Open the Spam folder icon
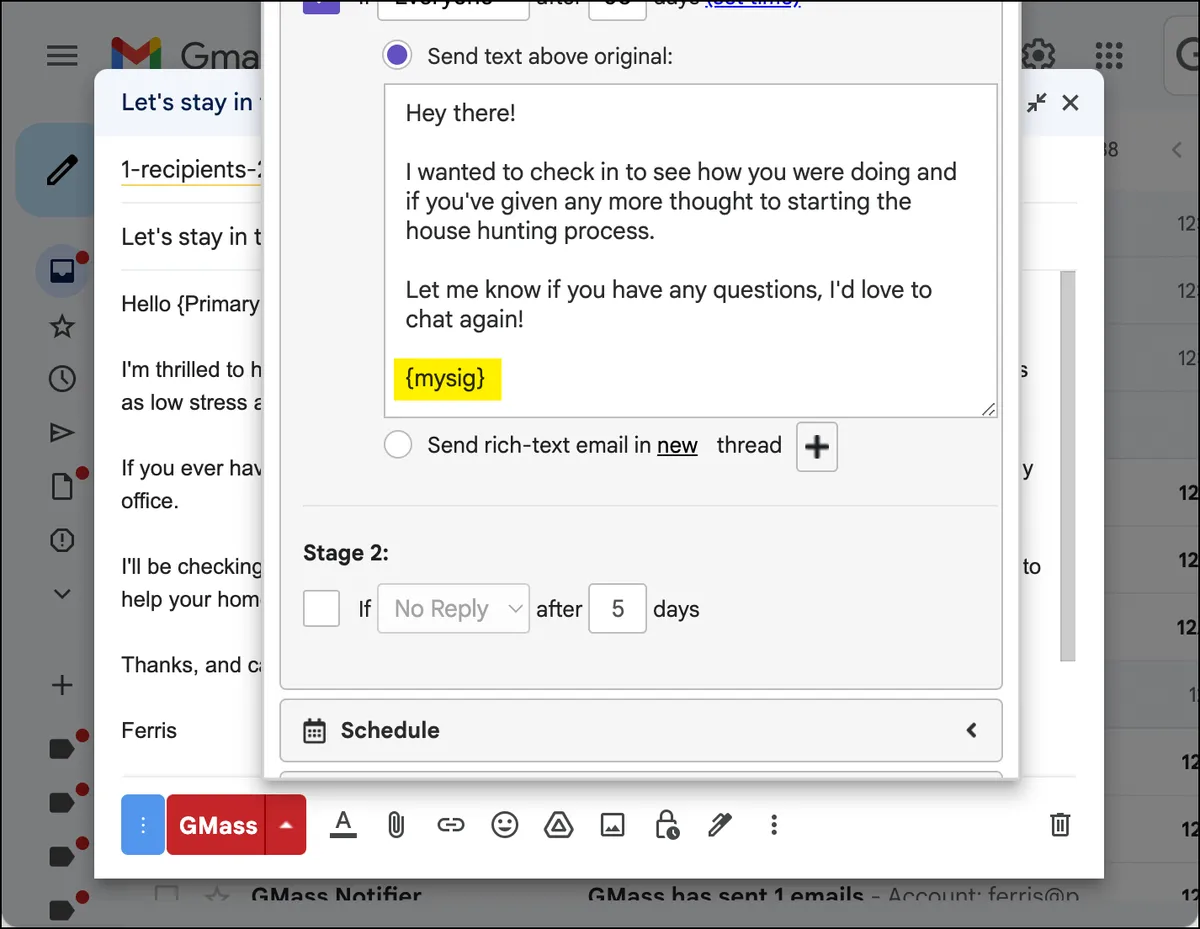 (x=62, y=541)
